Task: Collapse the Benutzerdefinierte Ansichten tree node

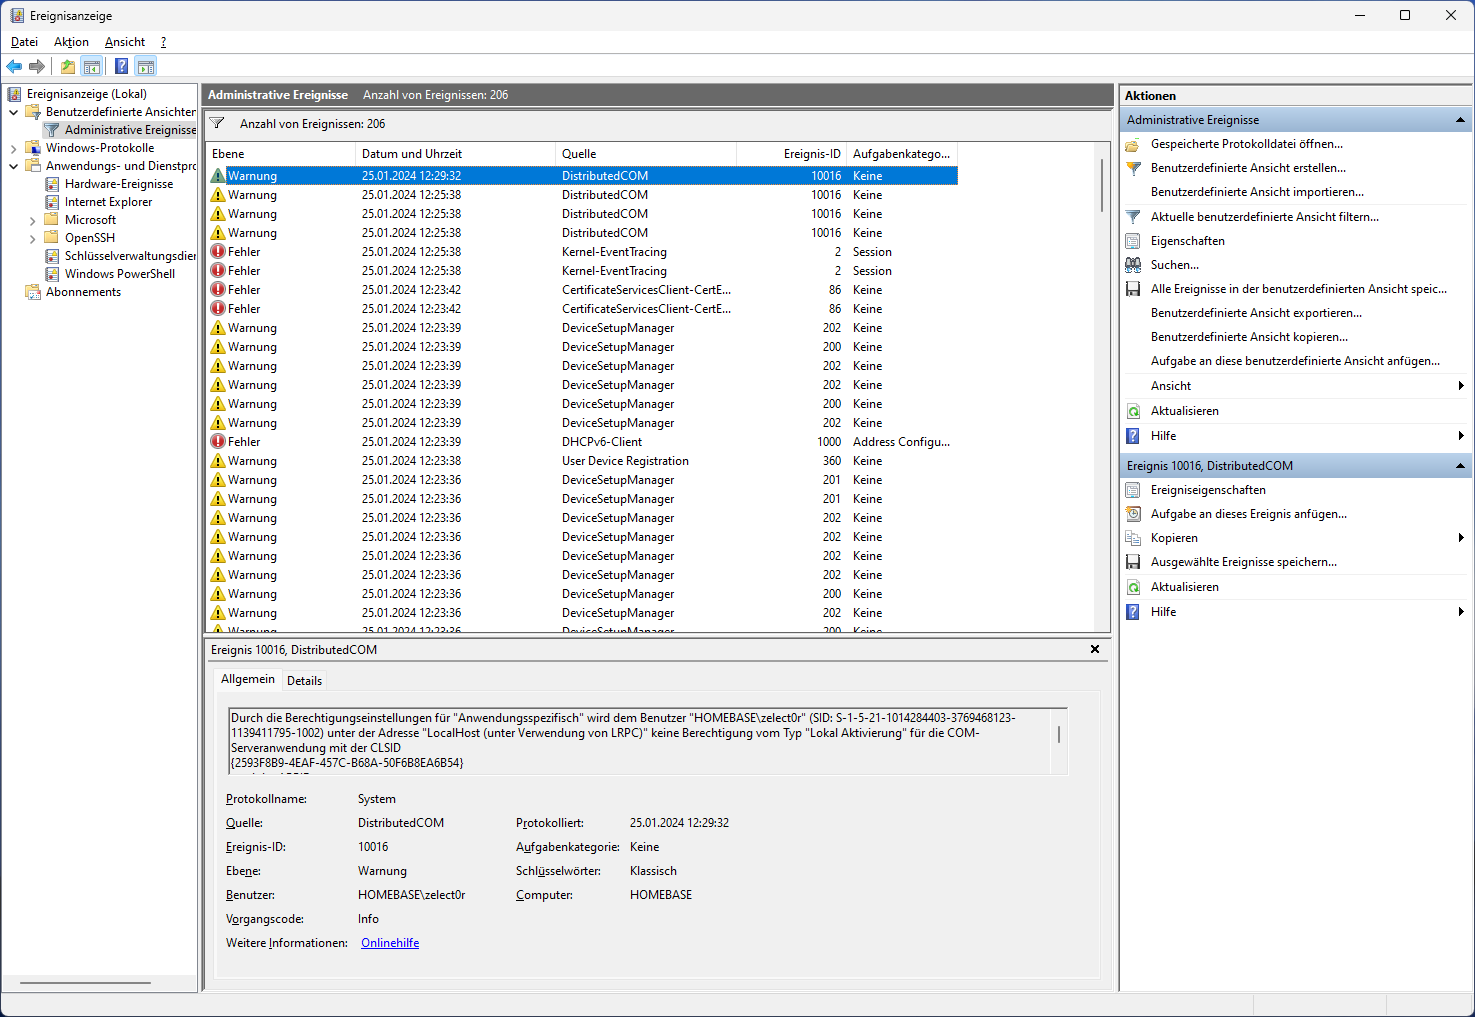Action: pyautogui.click(x=14, y=112)
